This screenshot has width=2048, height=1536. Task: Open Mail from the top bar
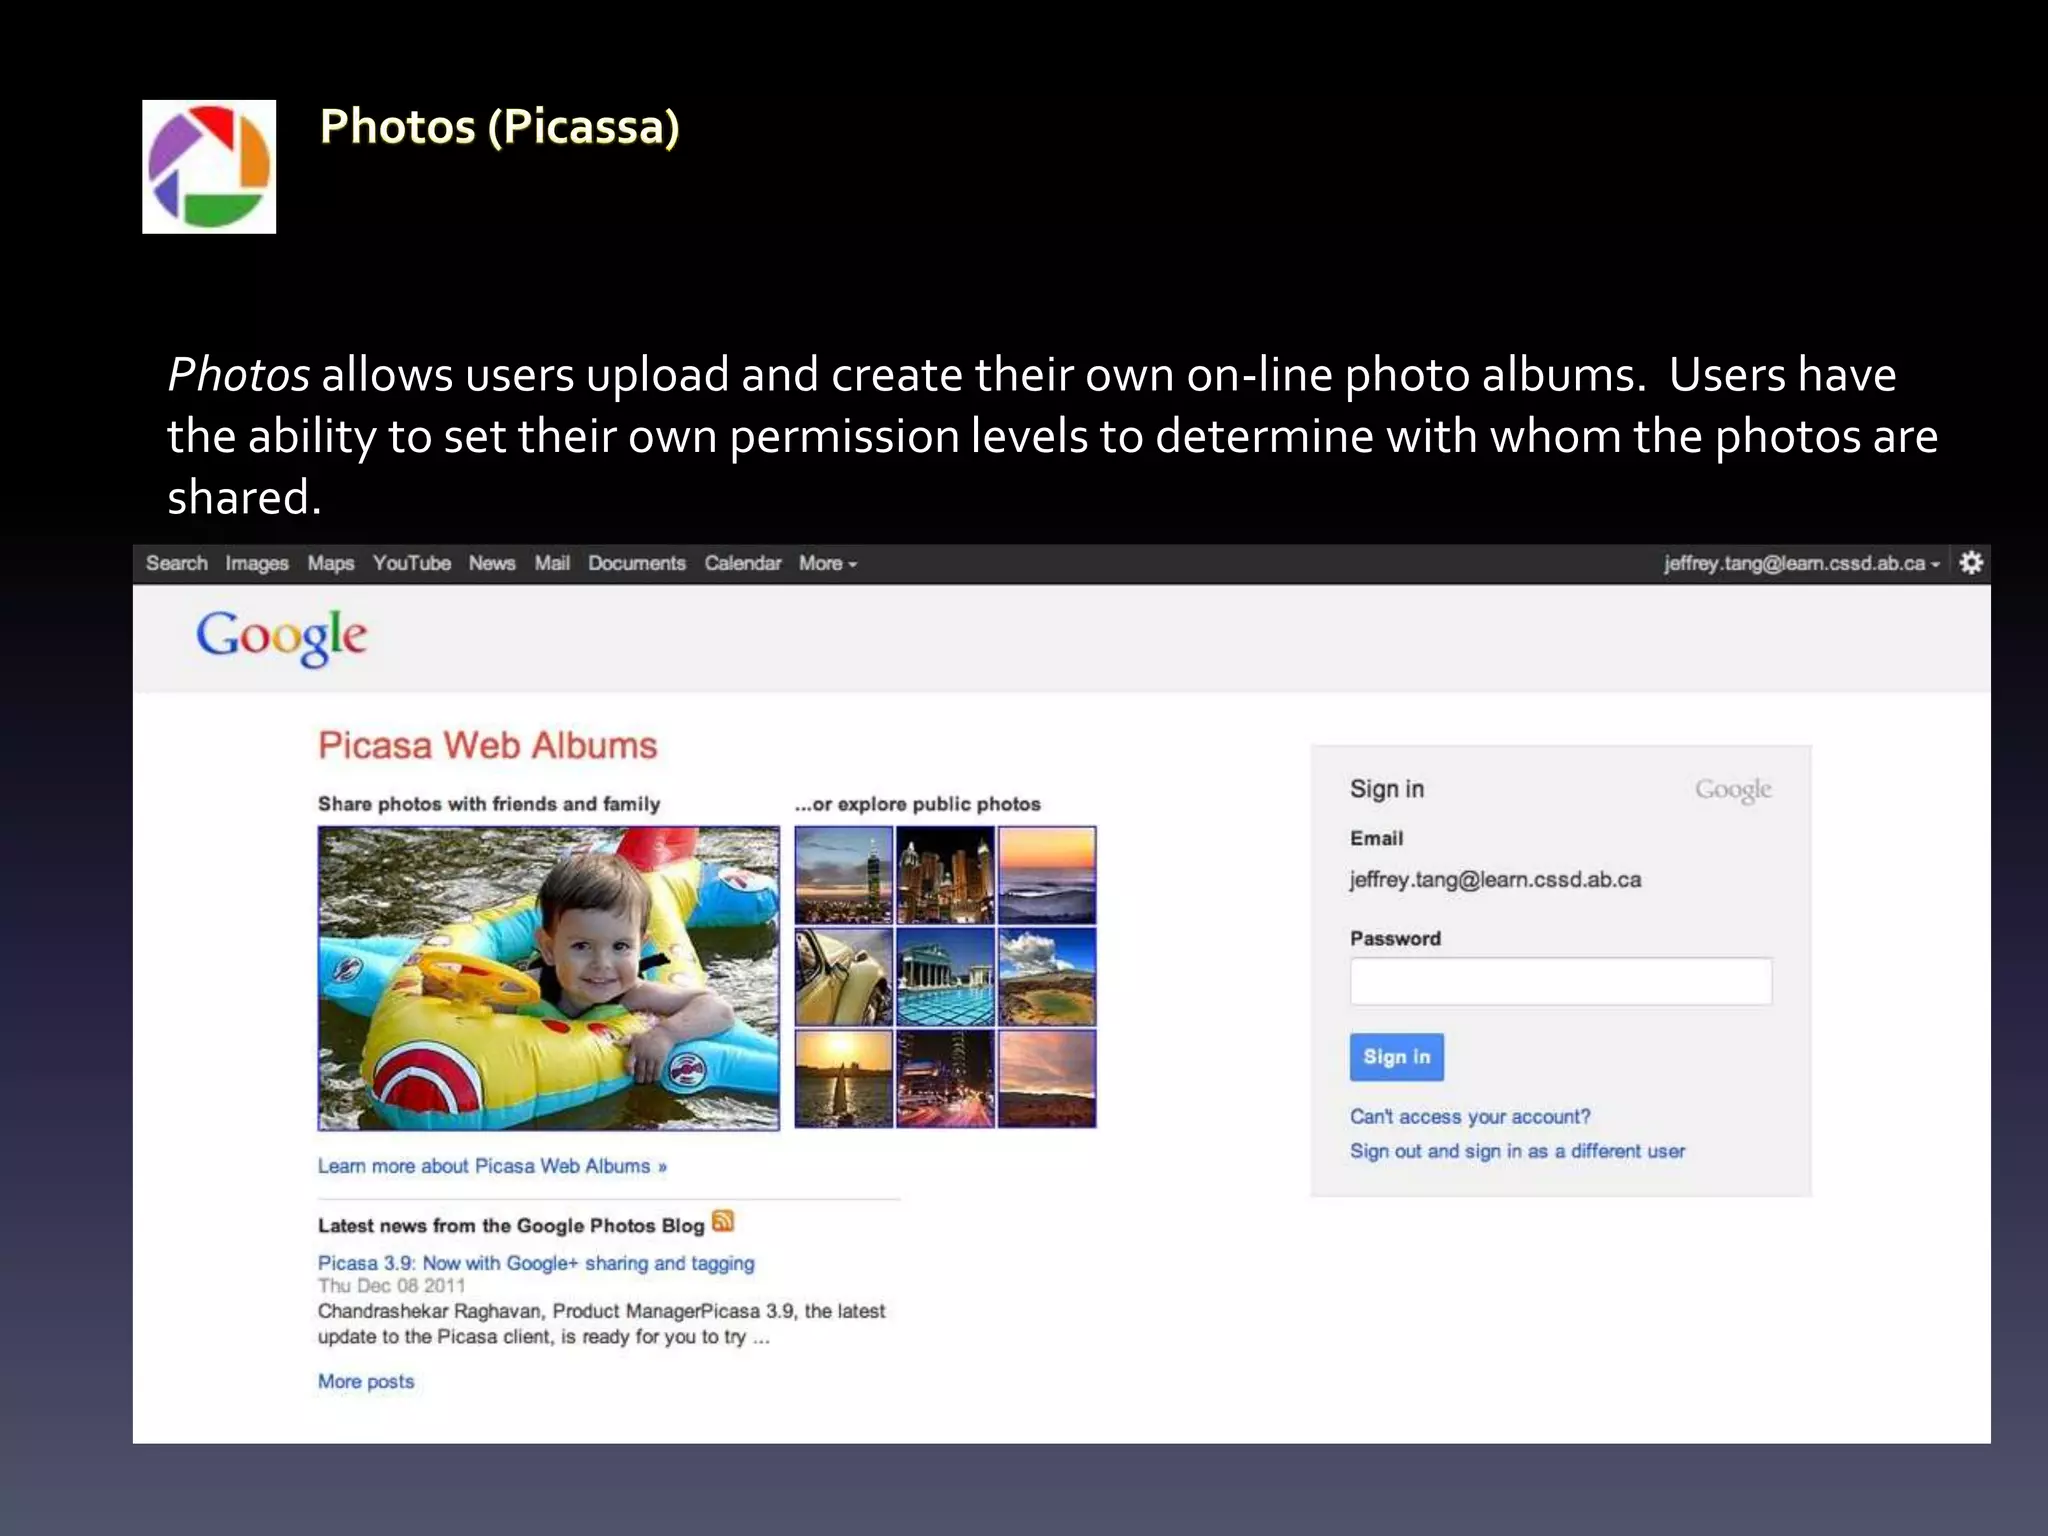[552, 563]
